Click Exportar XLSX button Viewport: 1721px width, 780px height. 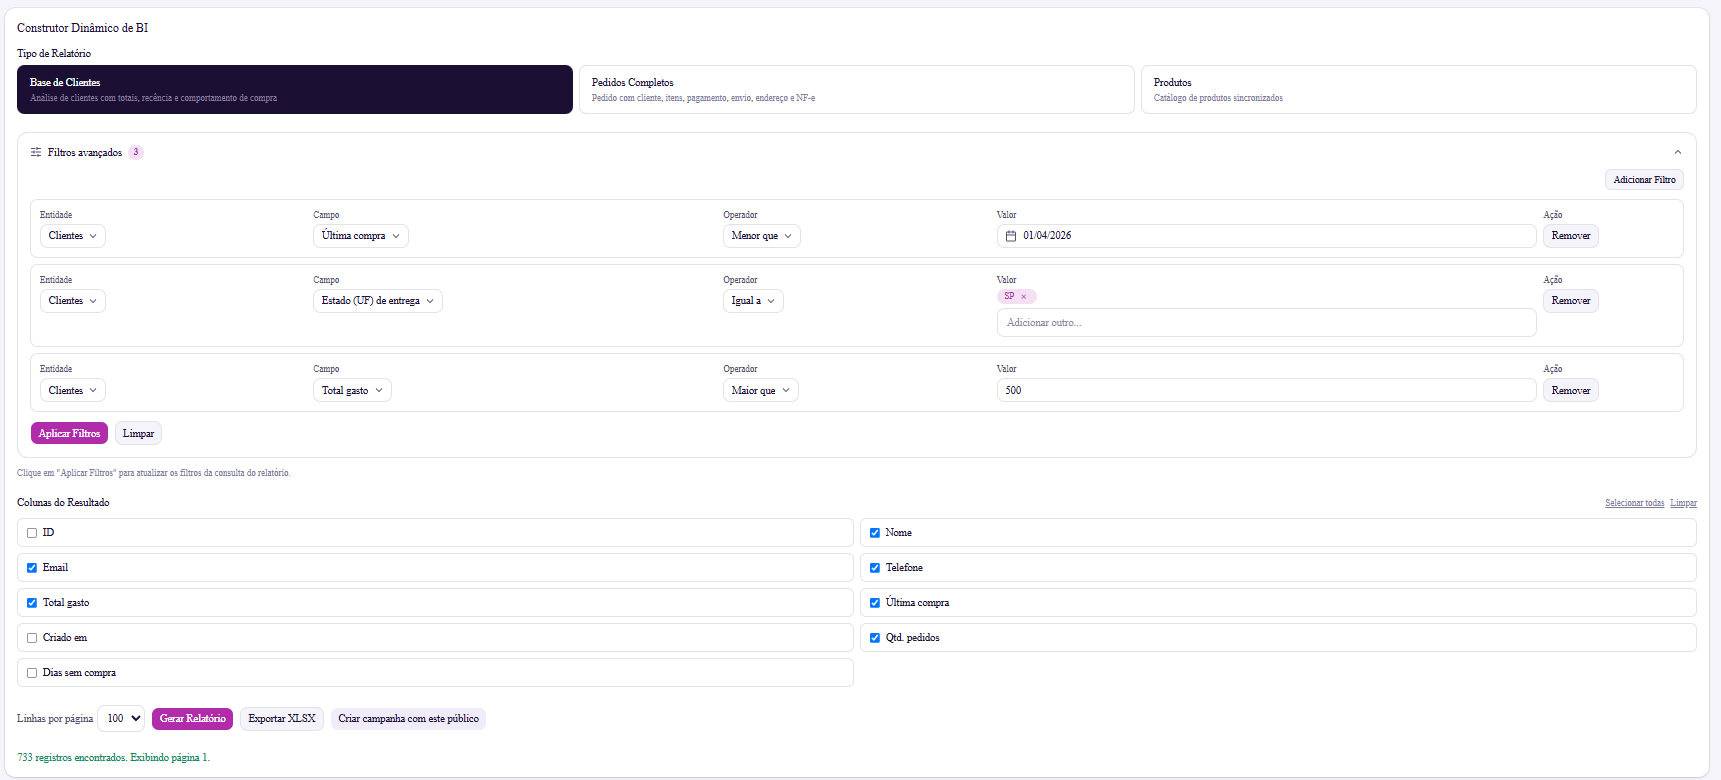pyautogui.click(x=282, y=719)
